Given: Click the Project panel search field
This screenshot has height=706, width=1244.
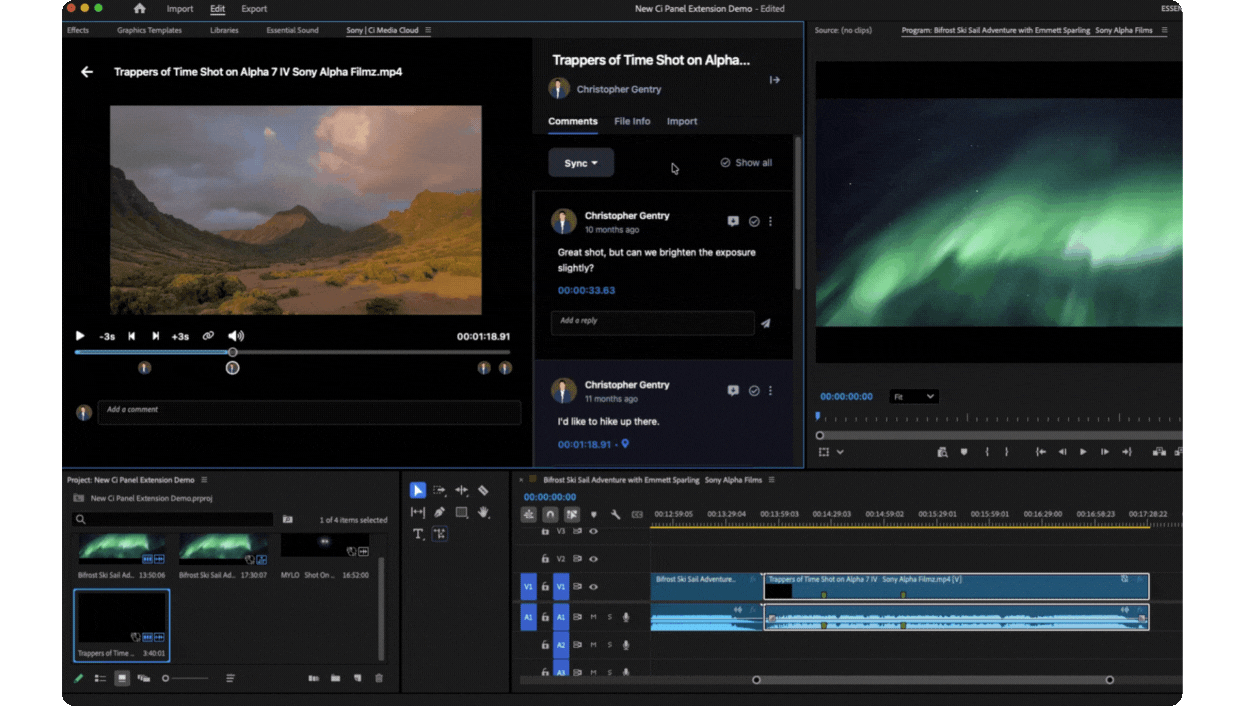Looking at the screenshot, I should click(173, 520).
